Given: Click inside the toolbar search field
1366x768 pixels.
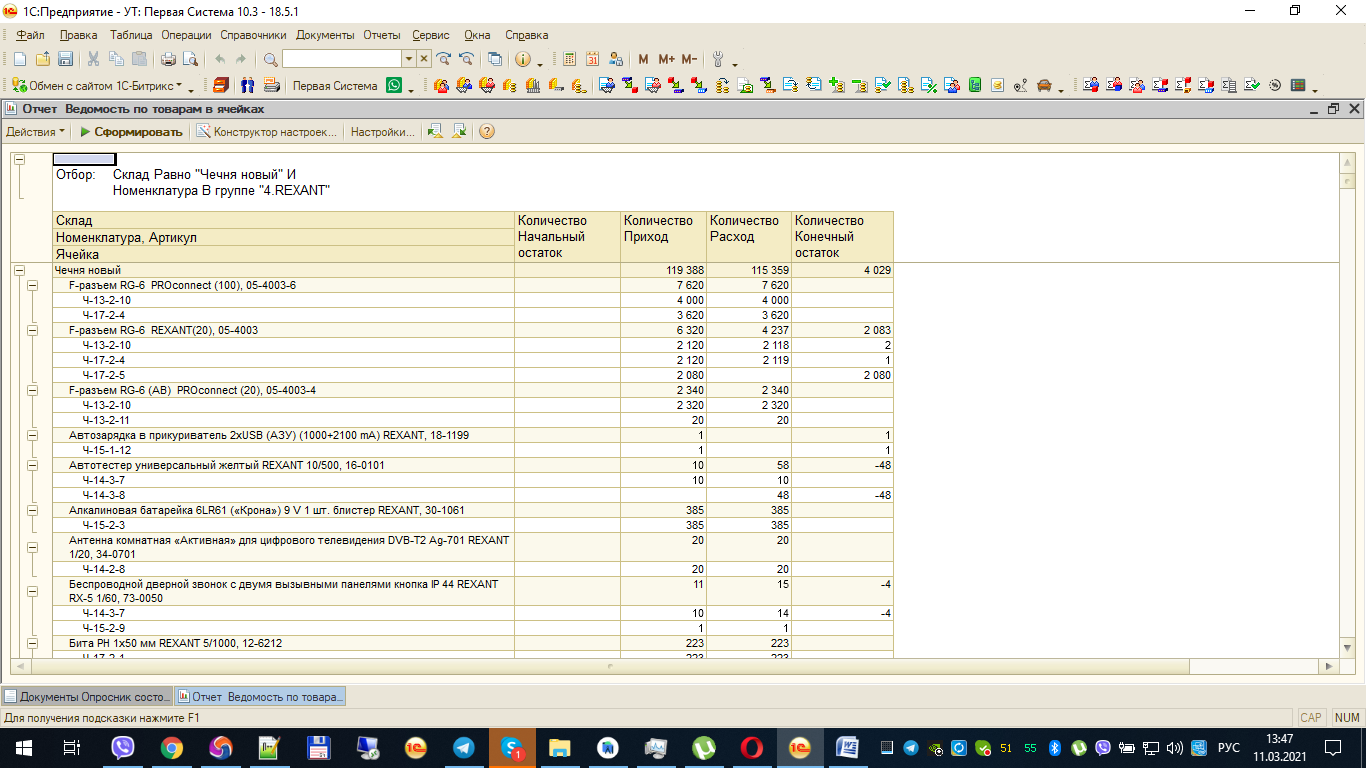Looking at the screenshot, I should pyautogui.click(x=342, y=59).
